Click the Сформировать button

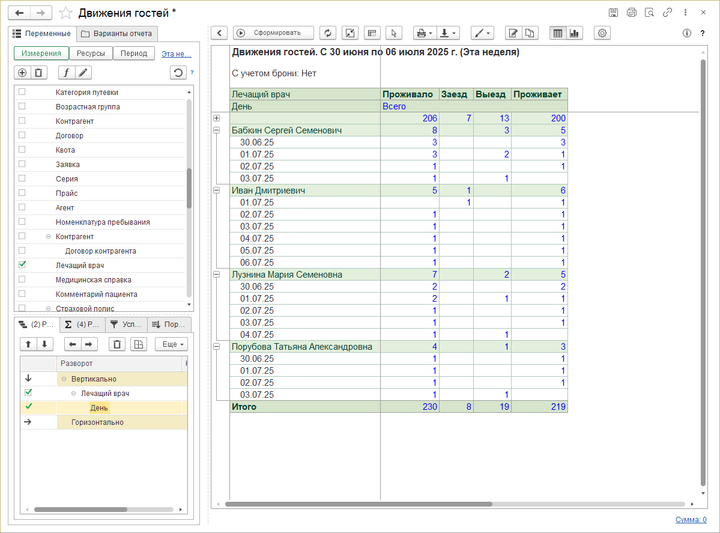pos(273,33)
